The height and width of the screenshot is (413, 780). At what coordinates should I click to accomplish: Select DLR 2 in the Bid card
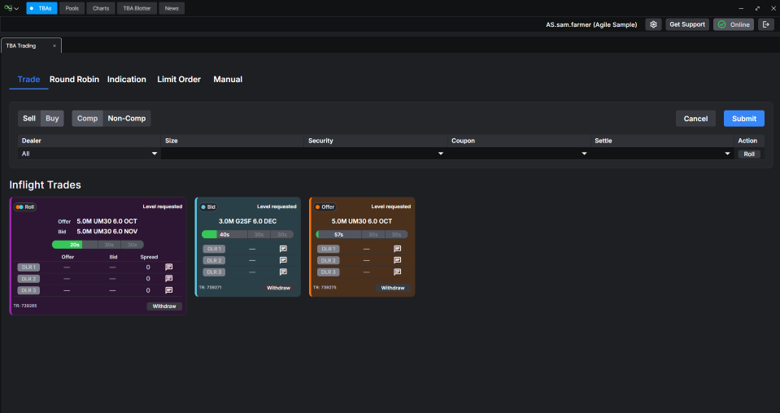point(214,260)
